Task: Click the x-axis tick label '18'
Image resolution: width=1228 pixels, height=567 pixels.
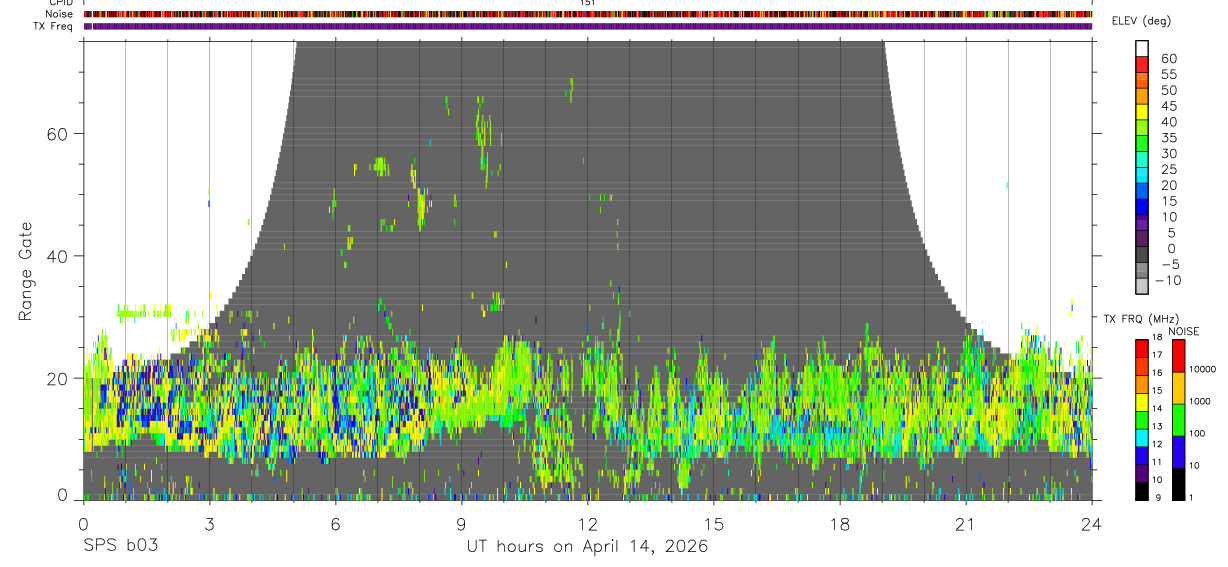Action: point(840,524)
